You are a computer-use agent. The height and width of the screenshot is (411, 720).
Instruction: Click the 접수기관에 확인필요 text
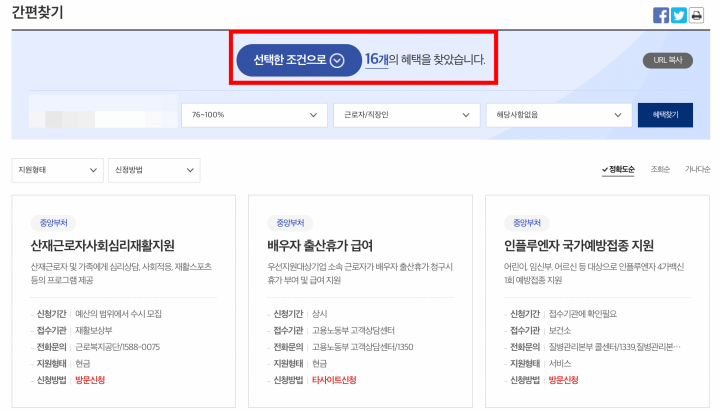coord(583,314)
